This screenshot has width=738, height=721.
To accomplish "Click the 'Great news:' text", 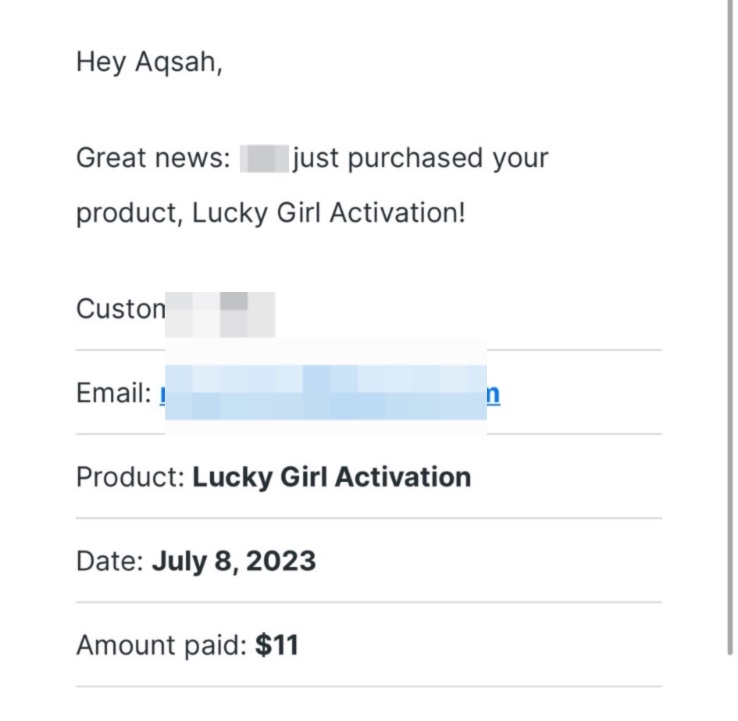I will click(153, 158).
